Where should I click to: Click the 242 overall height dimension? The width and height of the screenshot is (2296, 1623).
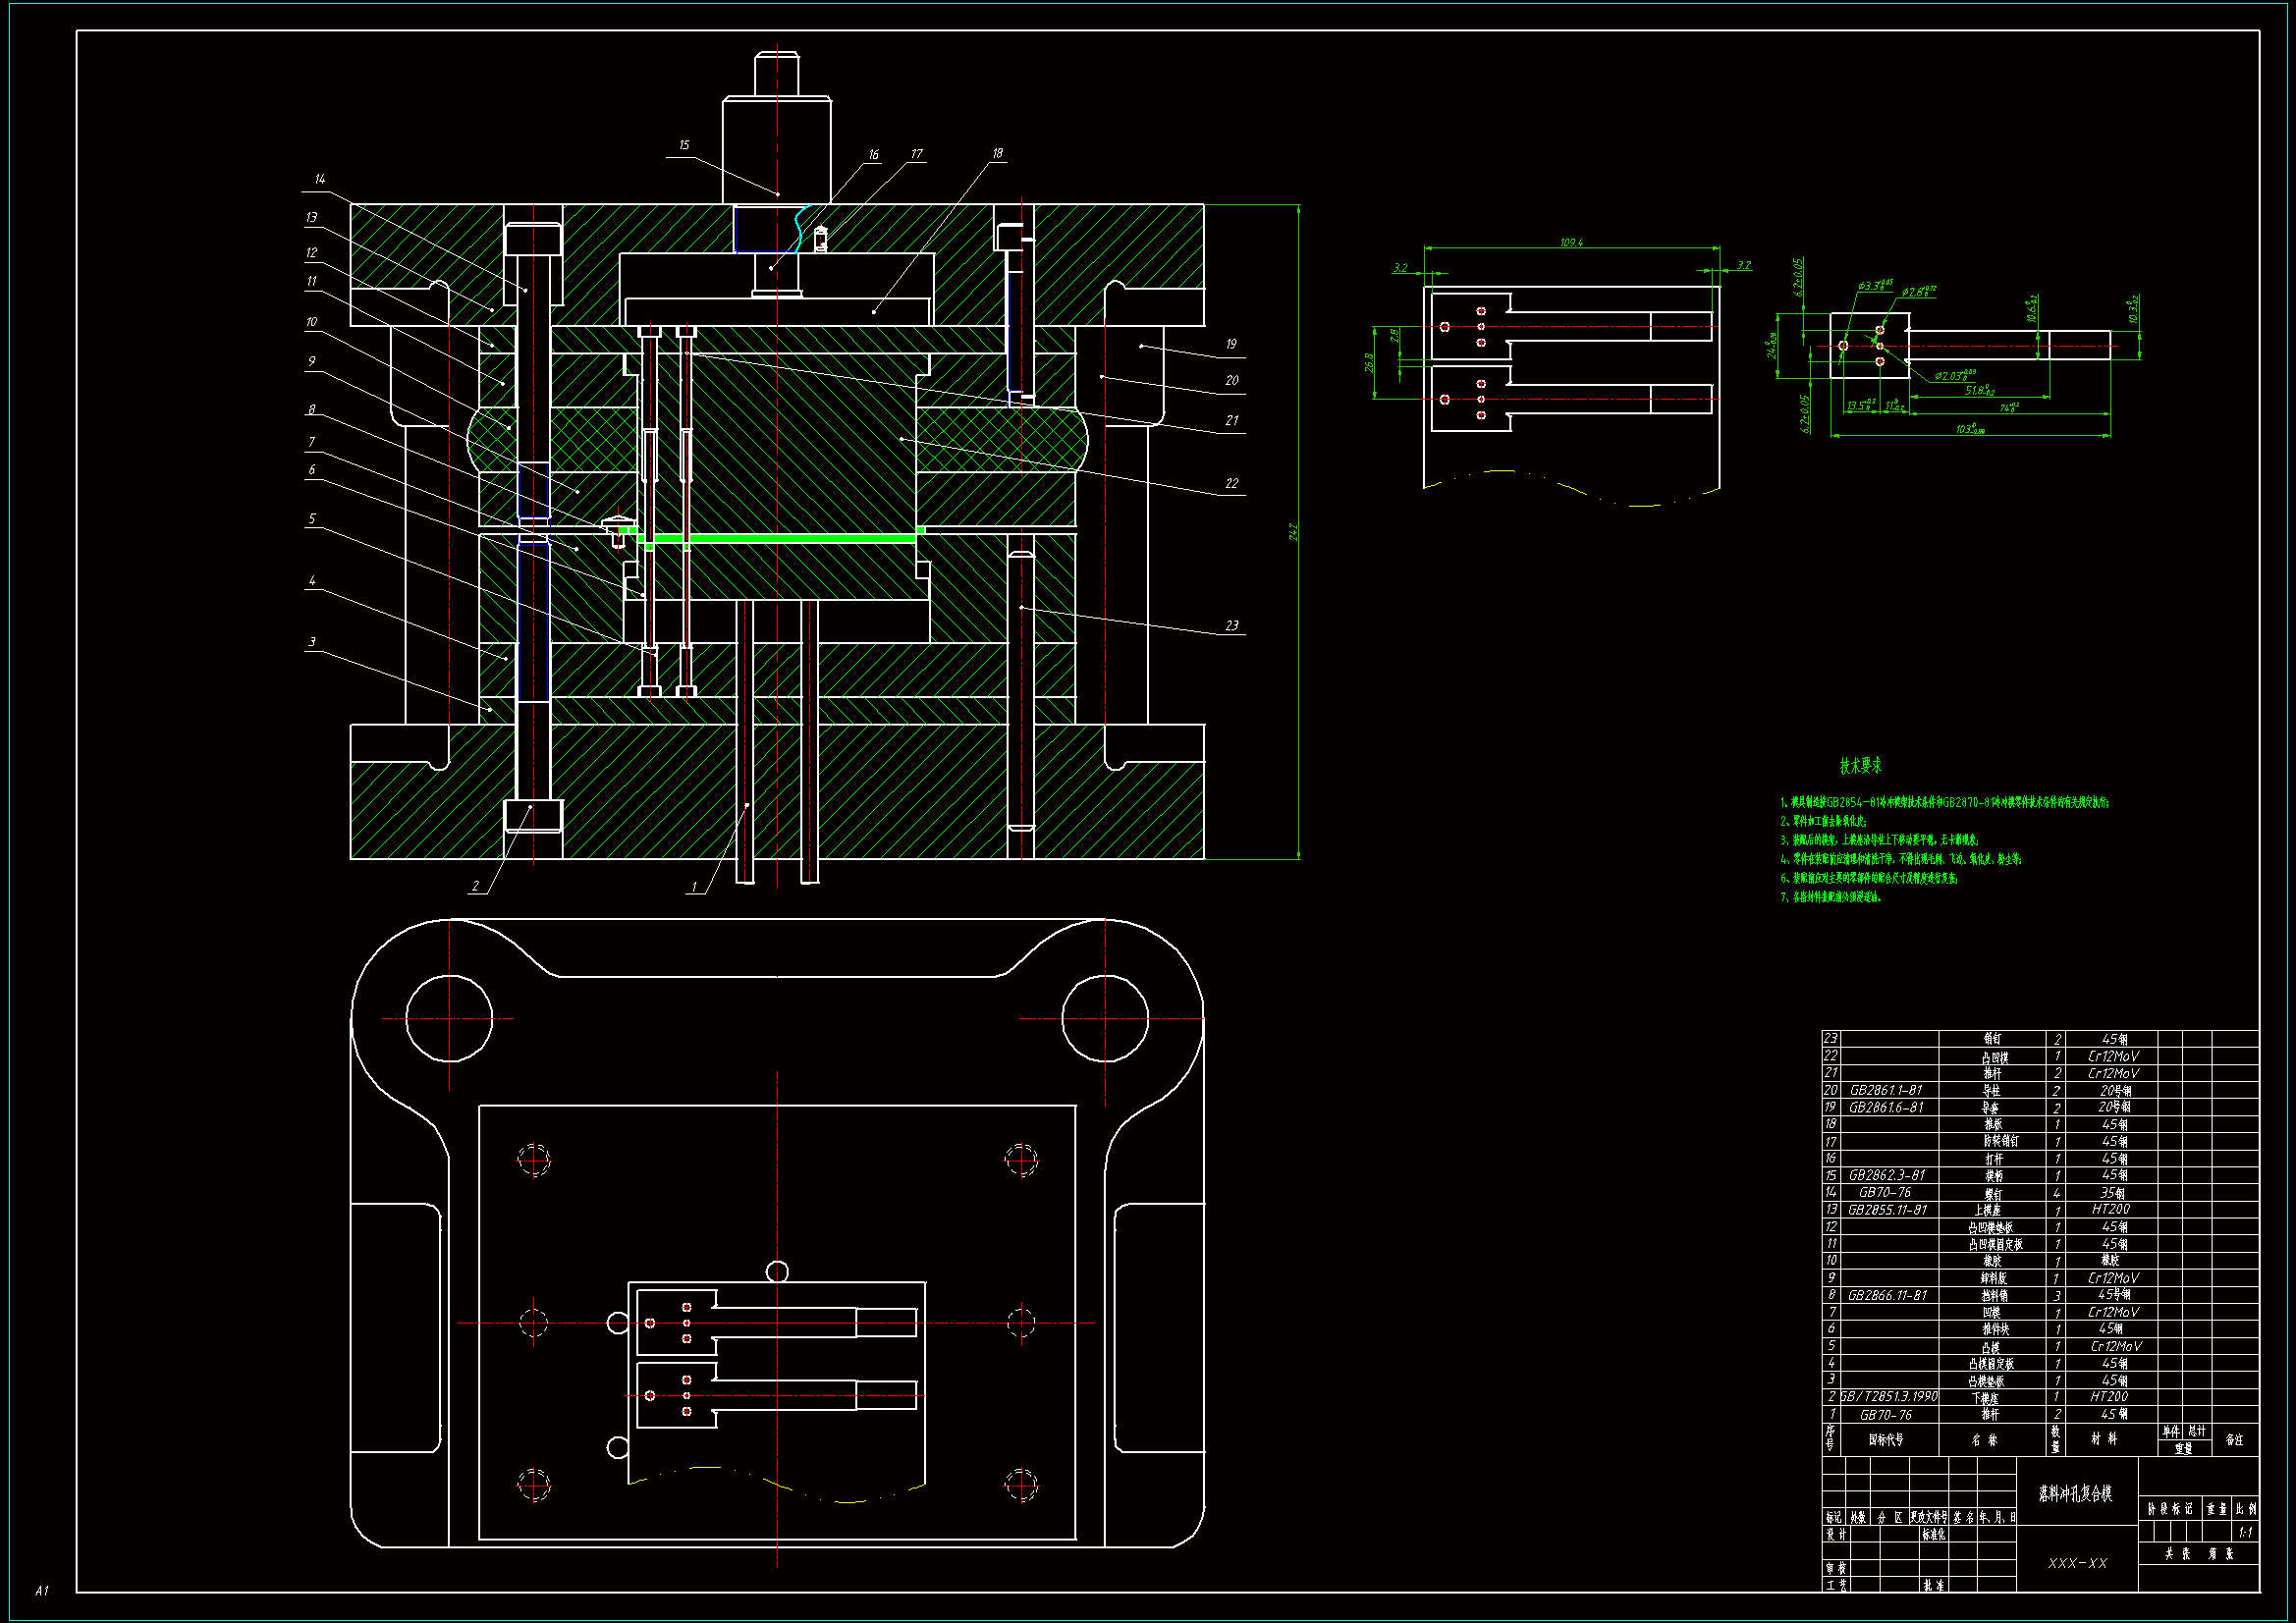[x=1292, y=532]
